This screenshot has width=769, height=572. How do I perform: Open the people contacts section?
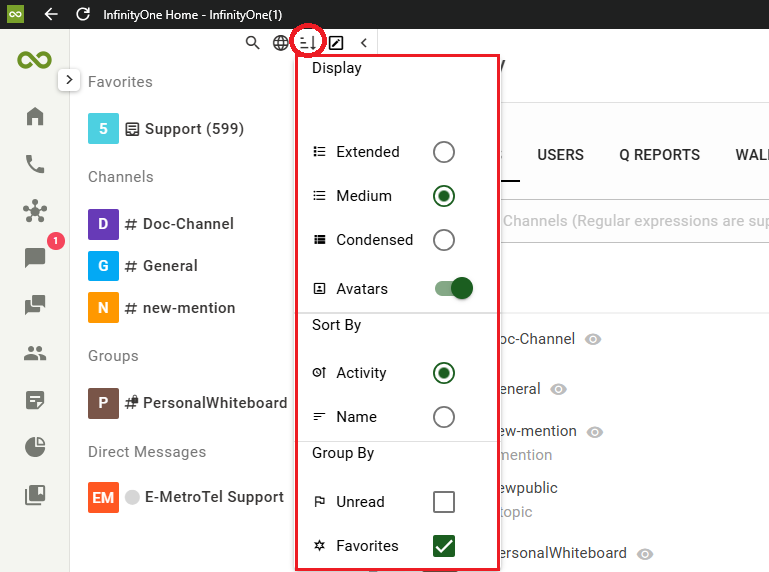tap(35, 352)
